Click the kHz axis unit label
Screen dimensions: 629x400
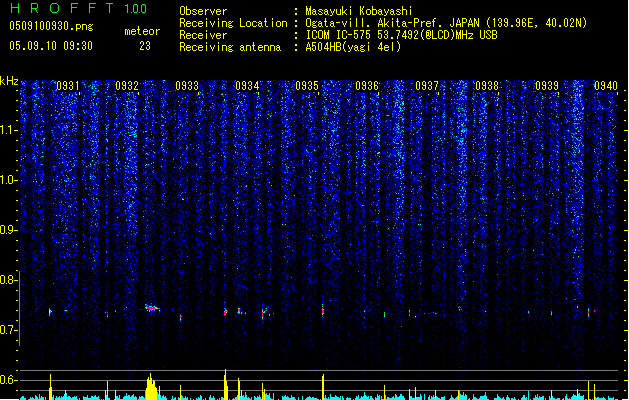9,81
